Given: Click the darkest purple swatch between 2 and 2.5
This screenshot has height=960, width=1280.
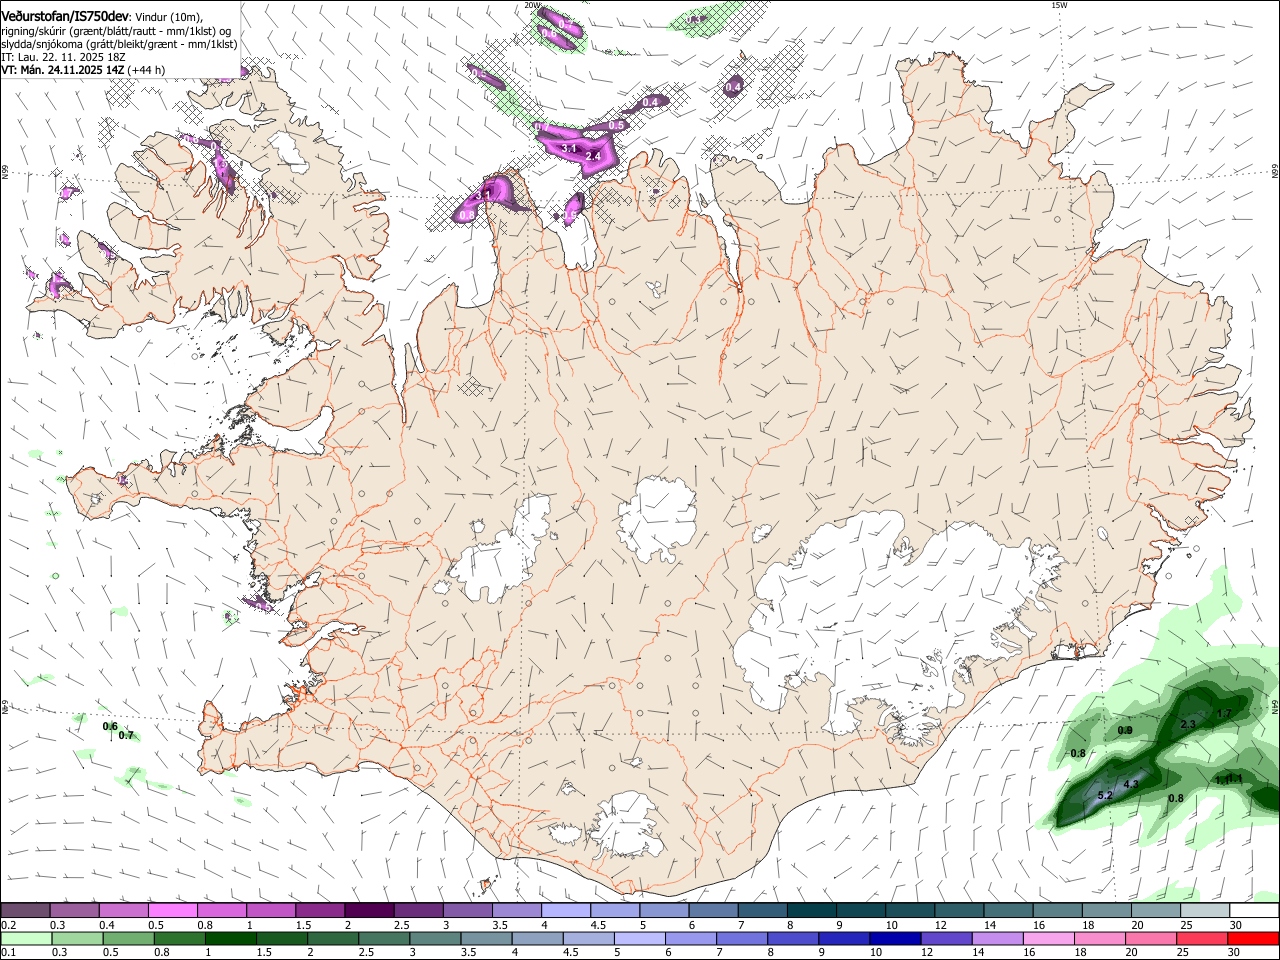Looking at the screenshot, I should pos(368,911).
